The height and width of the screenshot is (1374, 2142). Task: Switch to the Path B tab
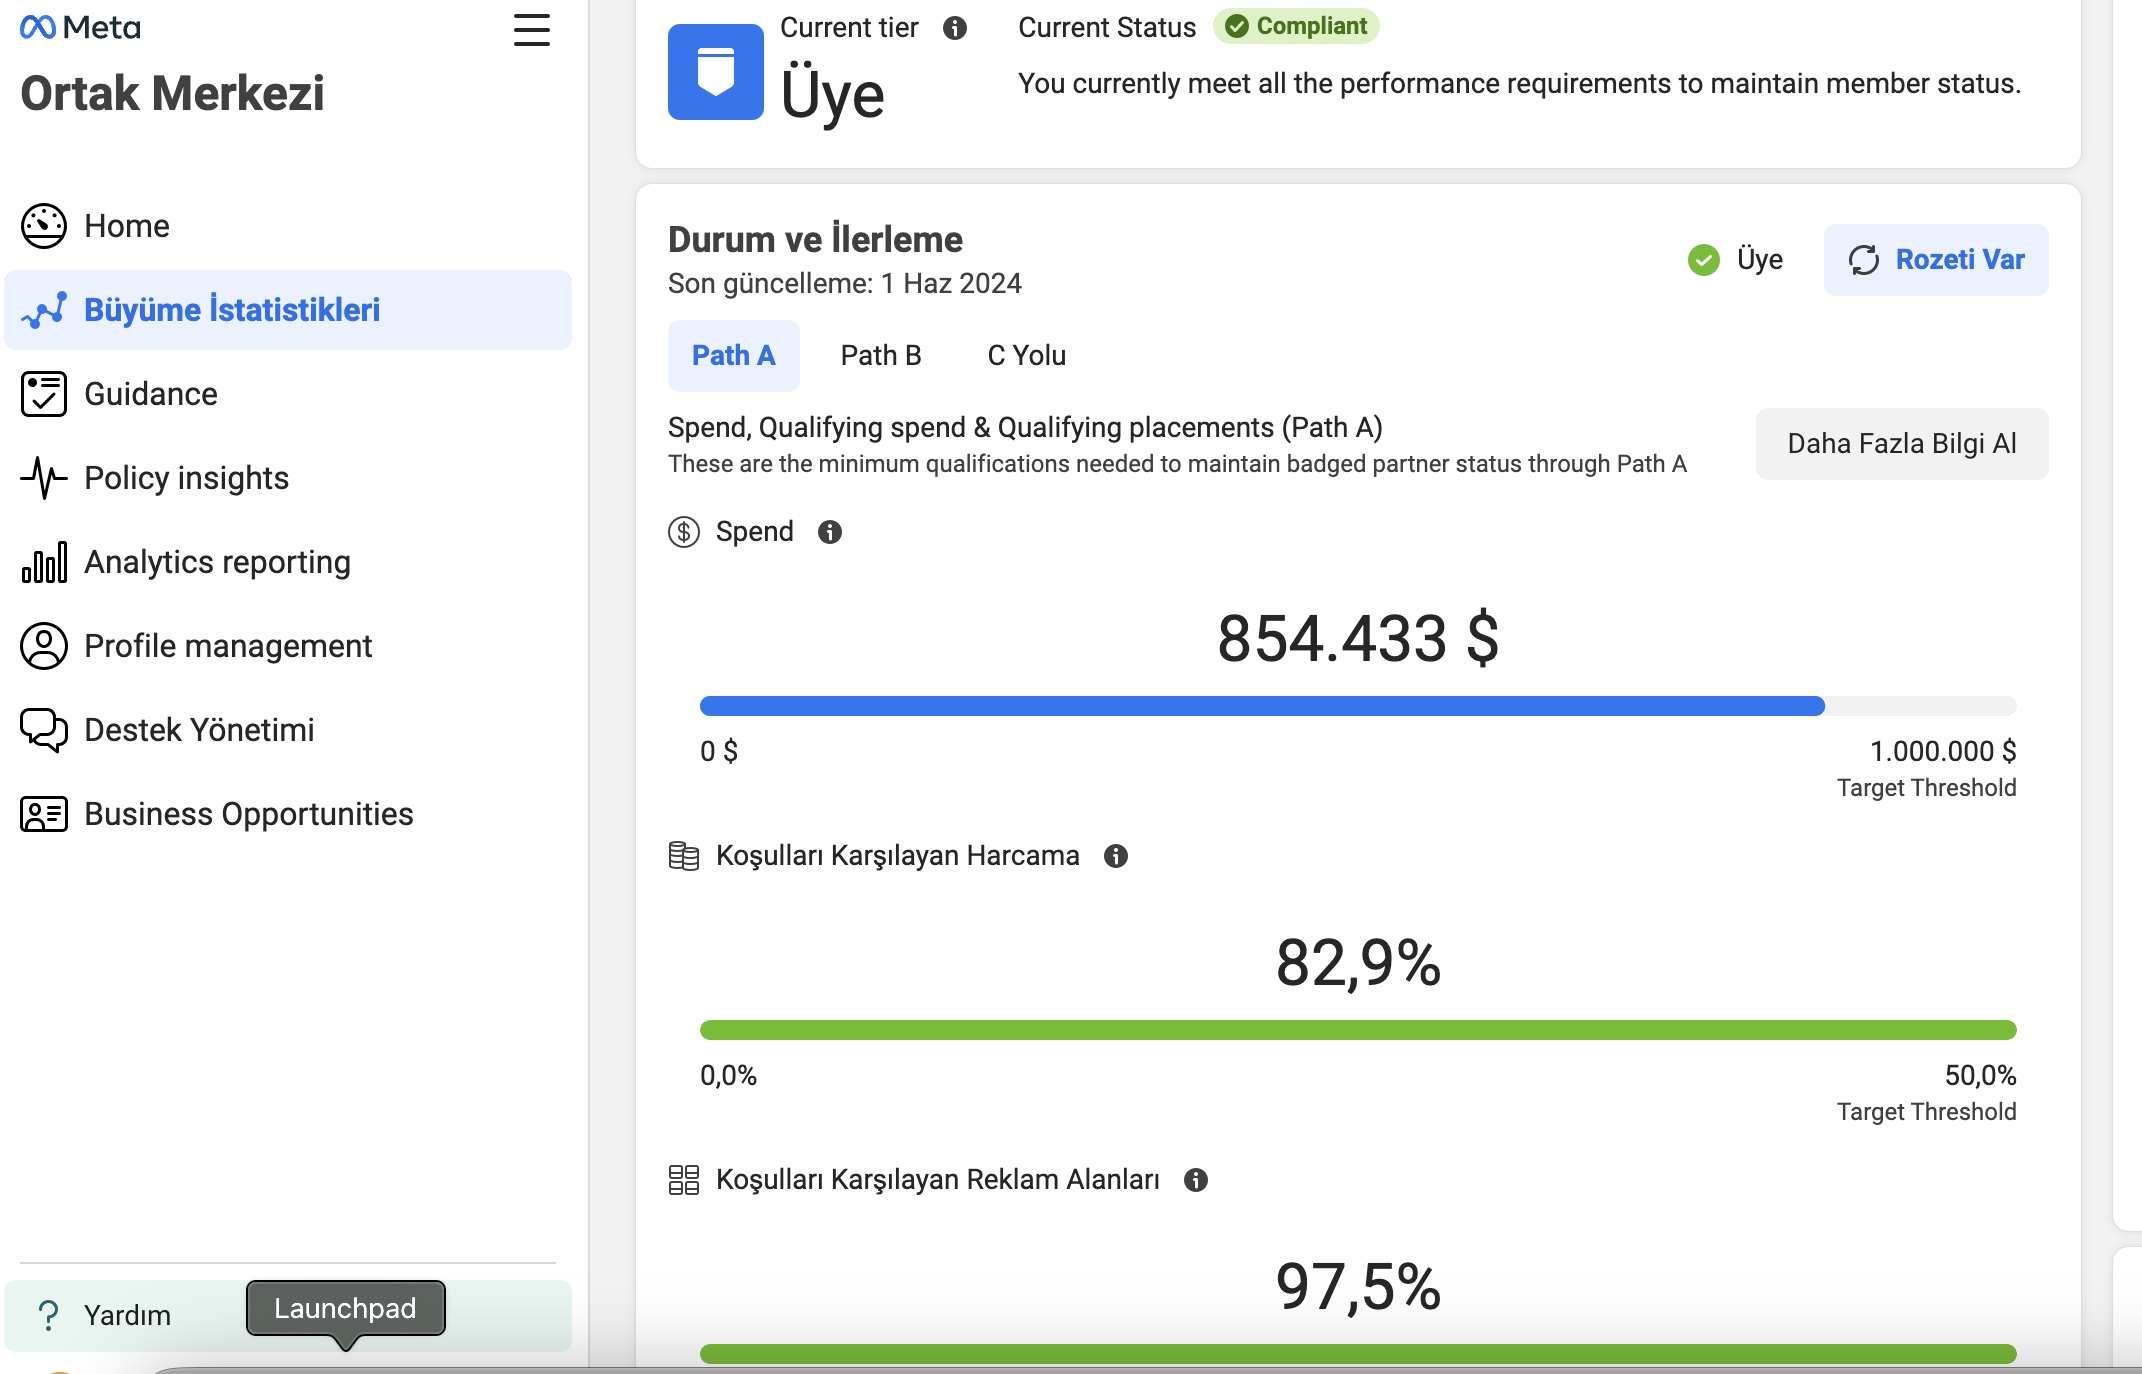point(881,356)
